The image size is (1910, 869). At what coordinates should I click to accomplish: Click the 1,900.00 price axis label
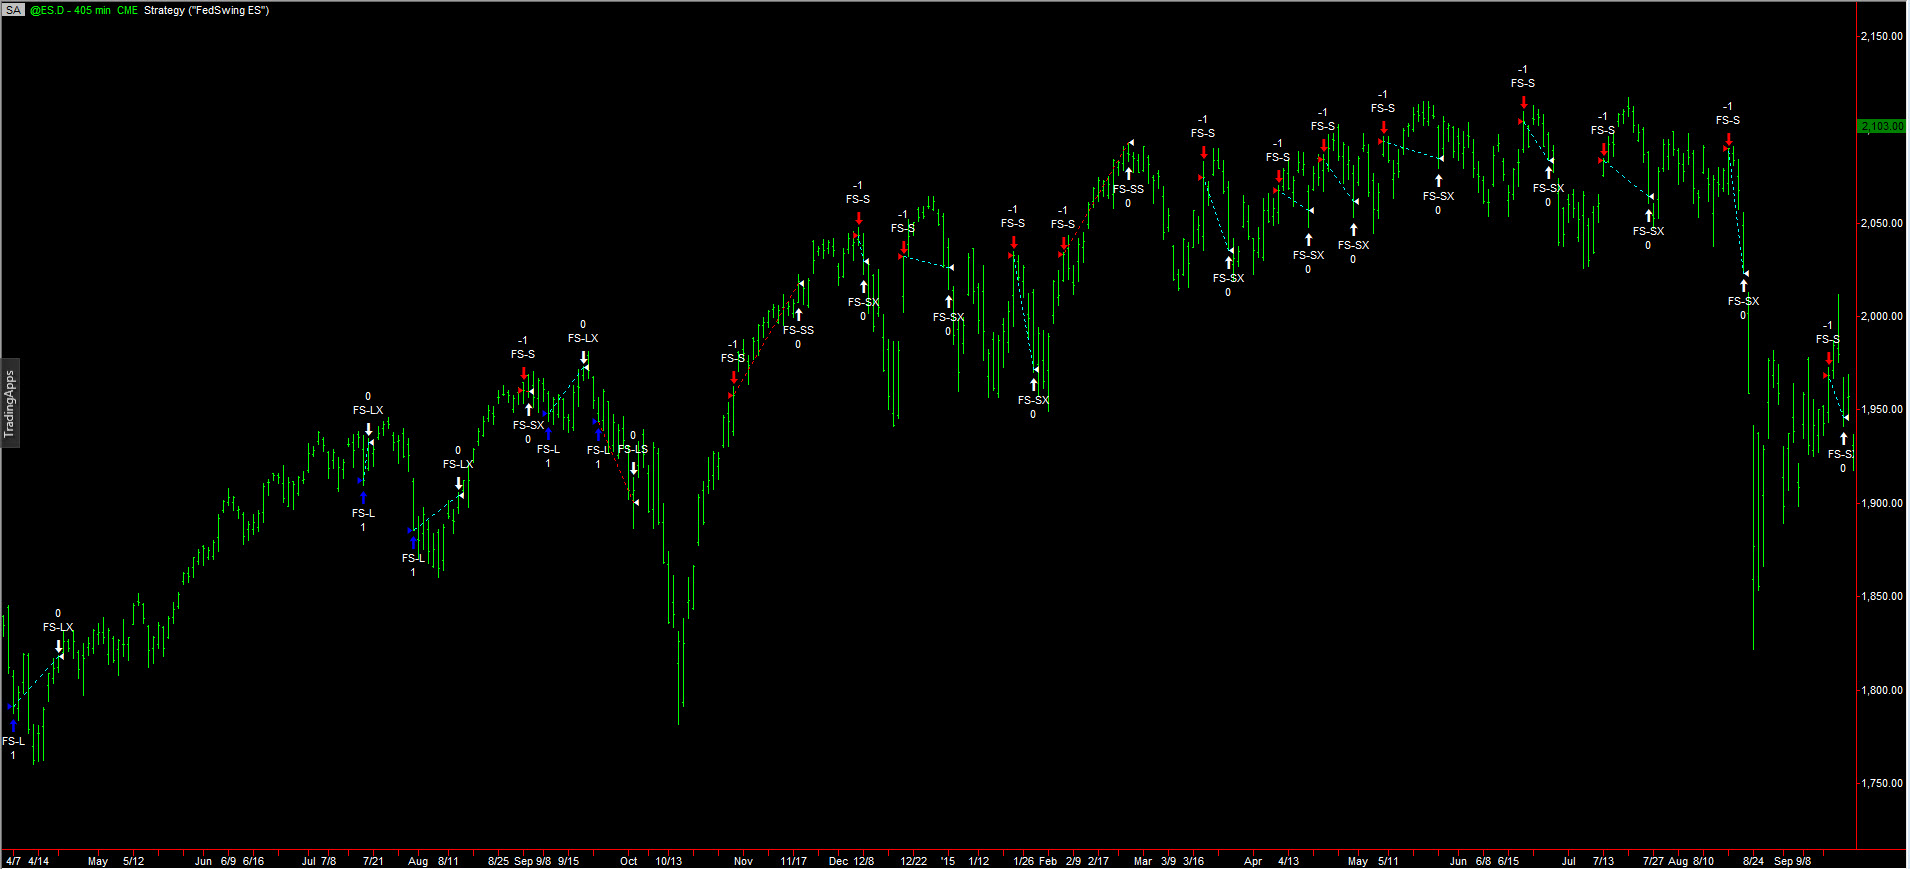pyautogui.click(x=1881, y=503)
